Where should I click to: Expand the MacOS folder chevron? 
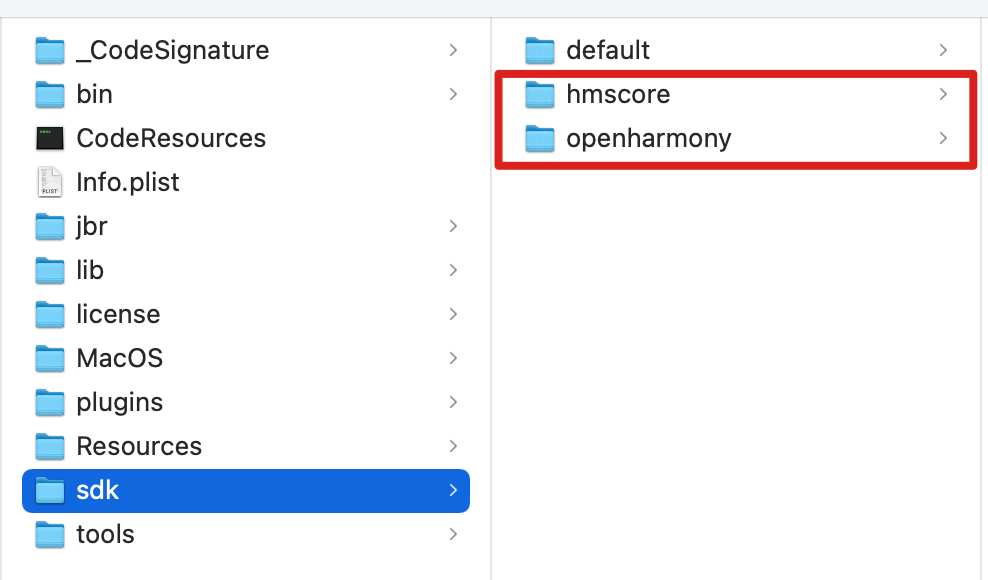[x=453, y=358]
